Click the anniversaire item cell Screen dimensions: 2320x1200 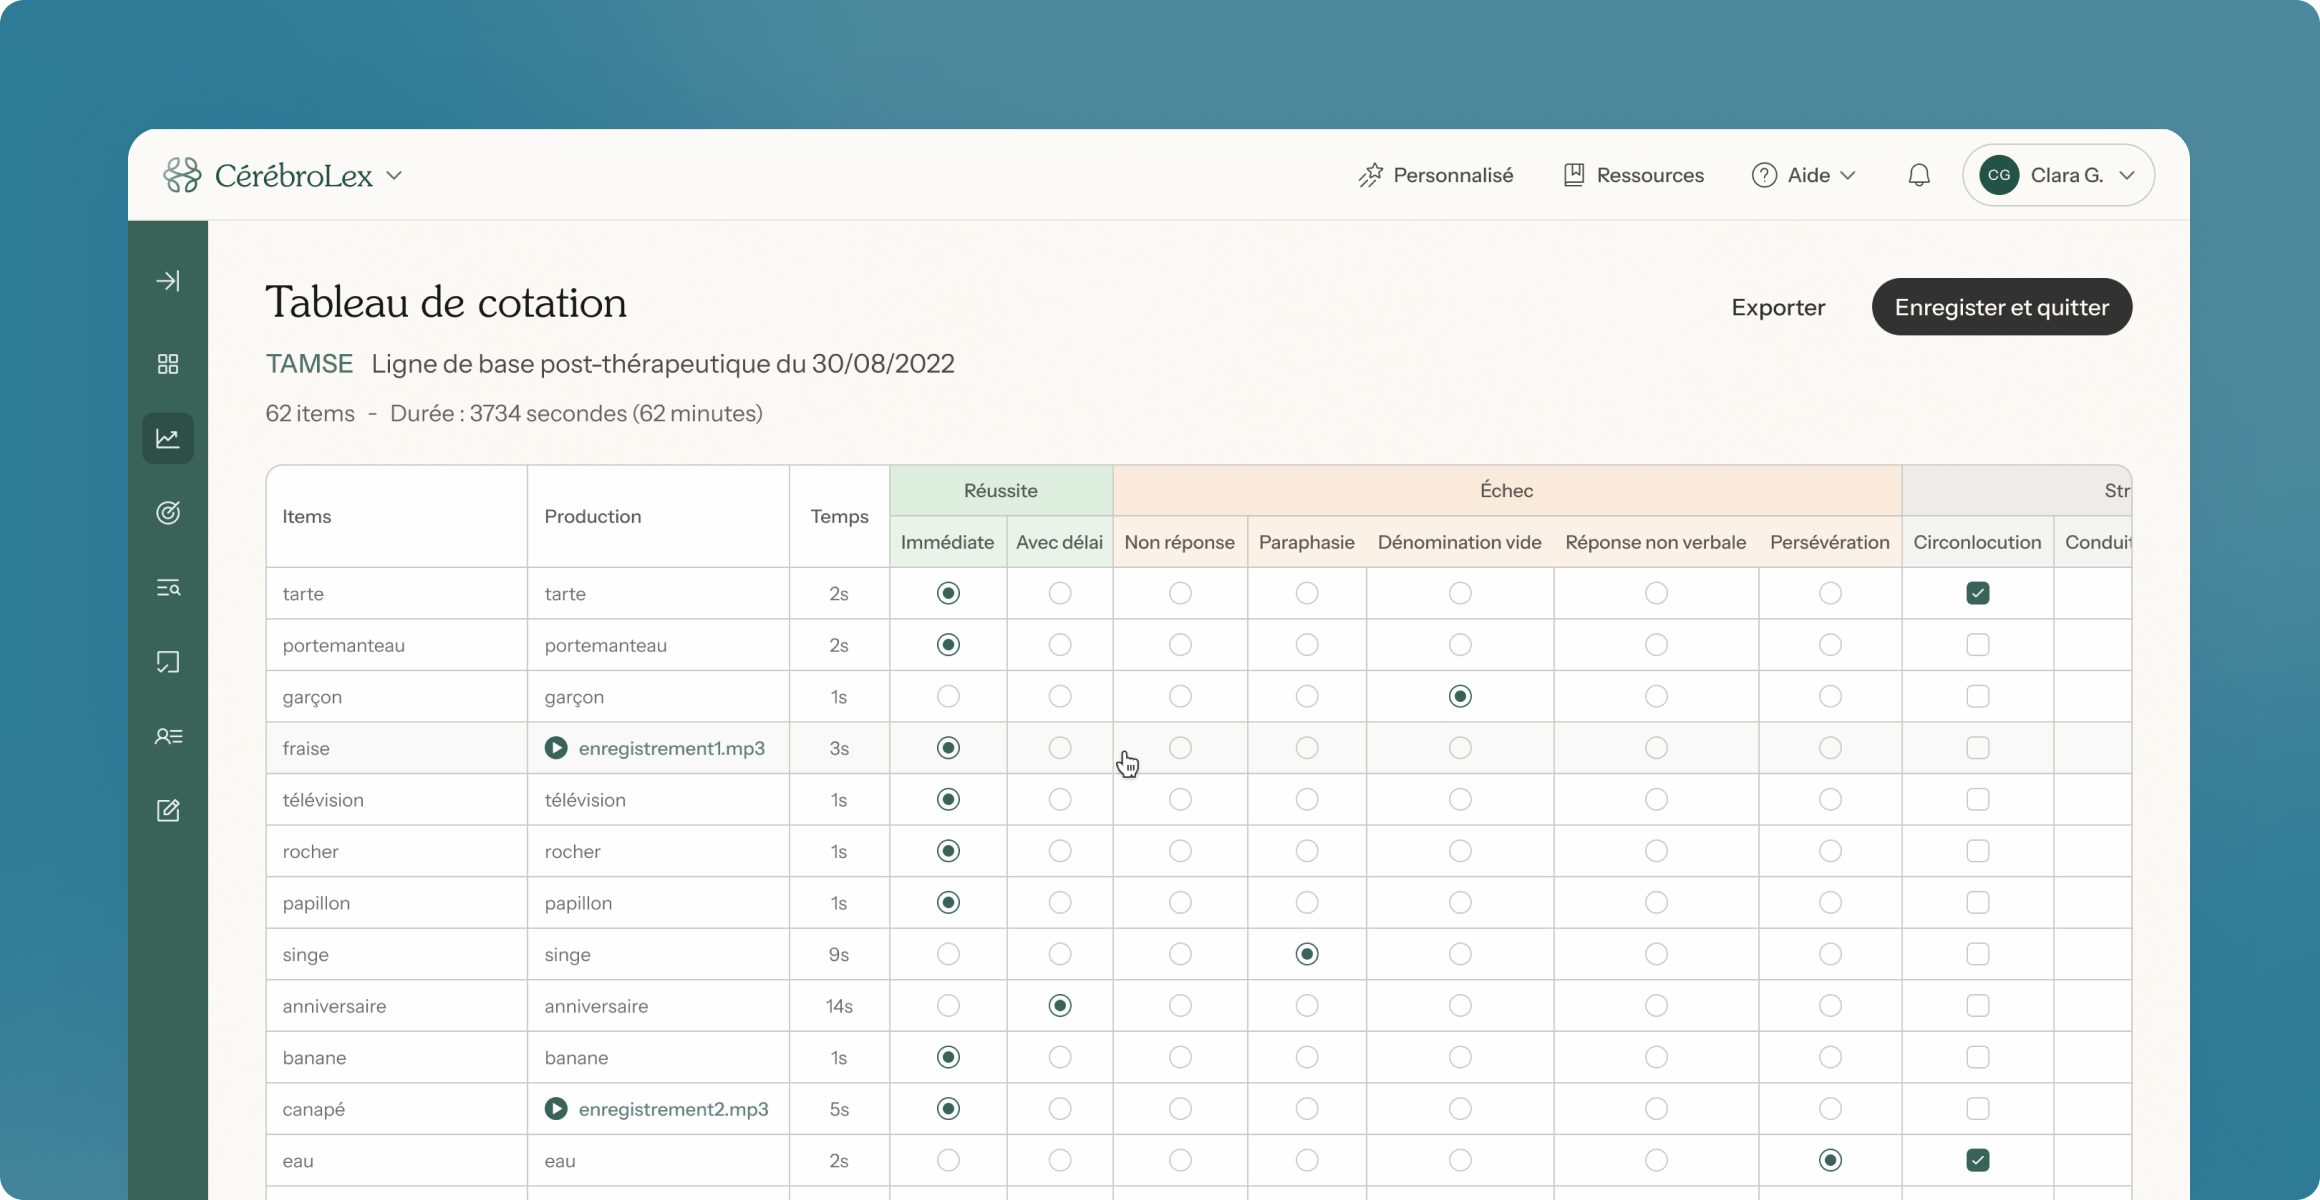(397, 1006)
